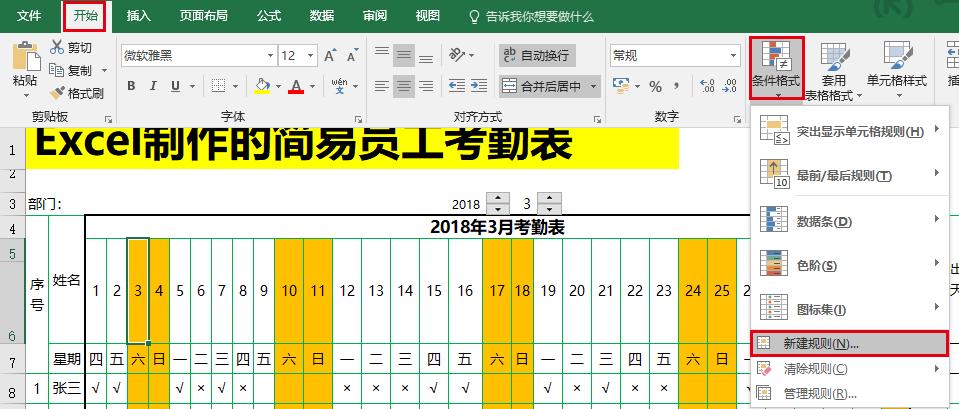This screenshot has height=409, width=959.
Task: Open Format as Table 套用表格格式
Action: point(833,70)
